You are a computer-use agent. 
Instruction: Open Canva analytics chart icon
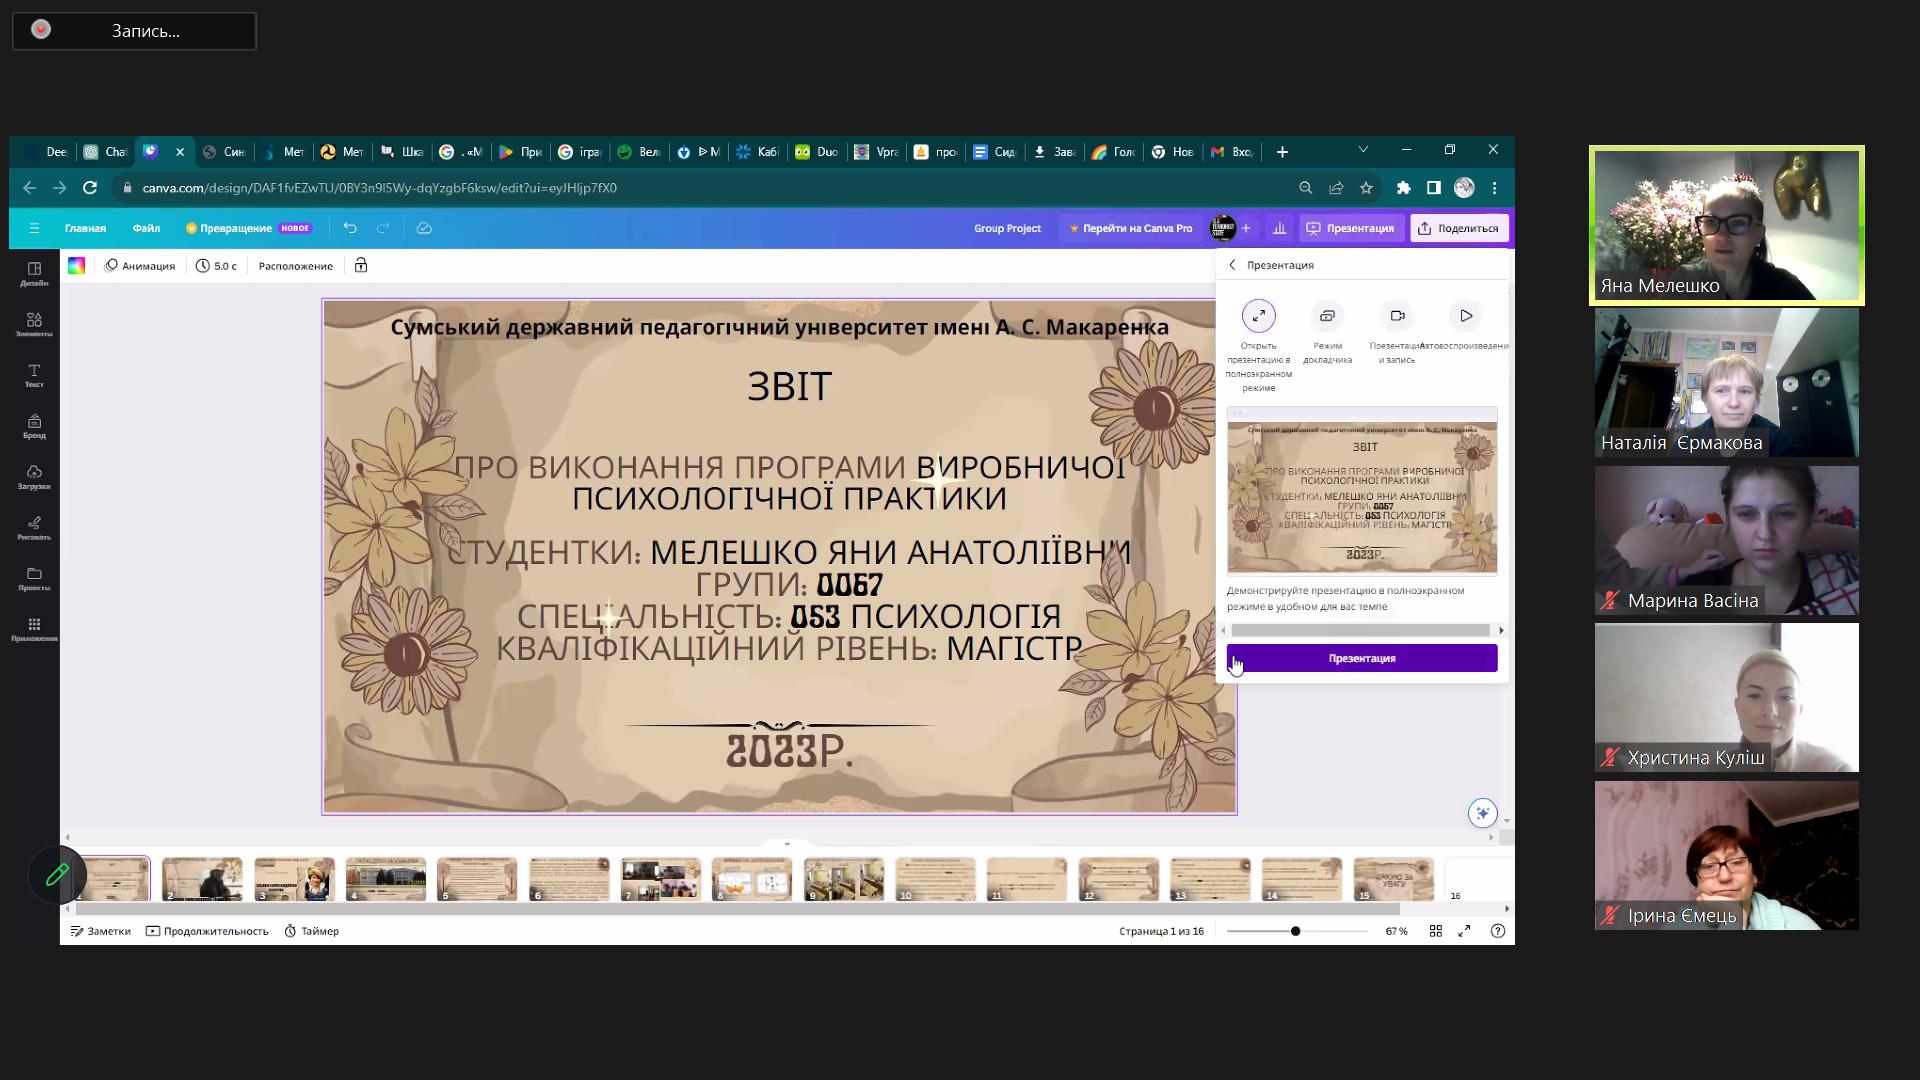pos(1279,228)
